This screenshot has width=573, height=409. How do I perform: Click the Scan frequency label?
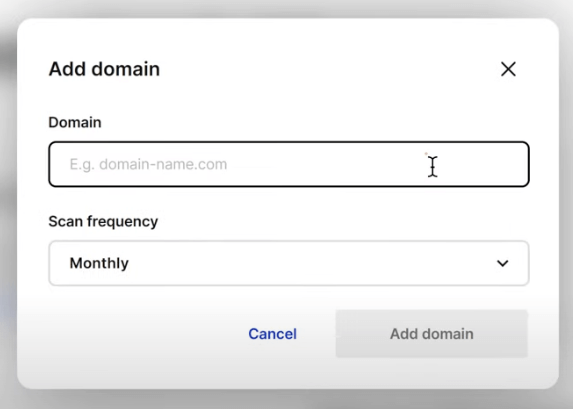pos(103,221)
